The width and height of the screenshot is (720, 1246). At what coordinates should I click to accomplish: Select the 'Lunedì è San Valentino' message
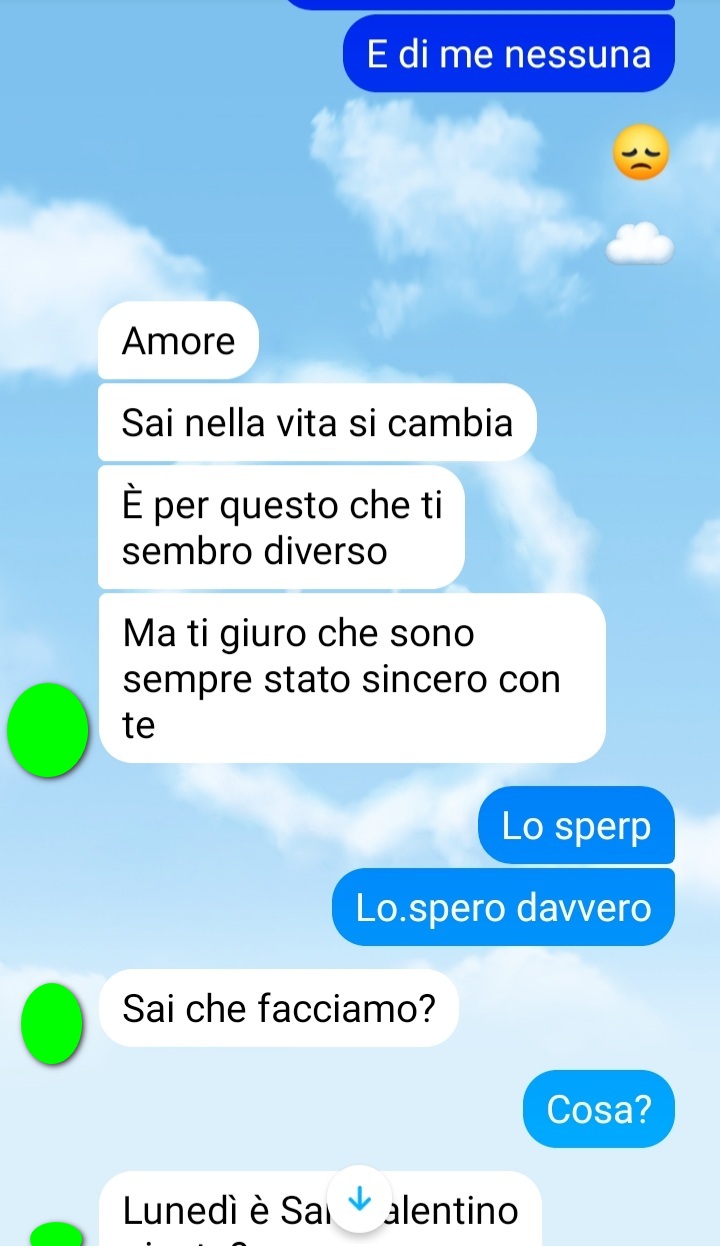tap(321, 1209)
